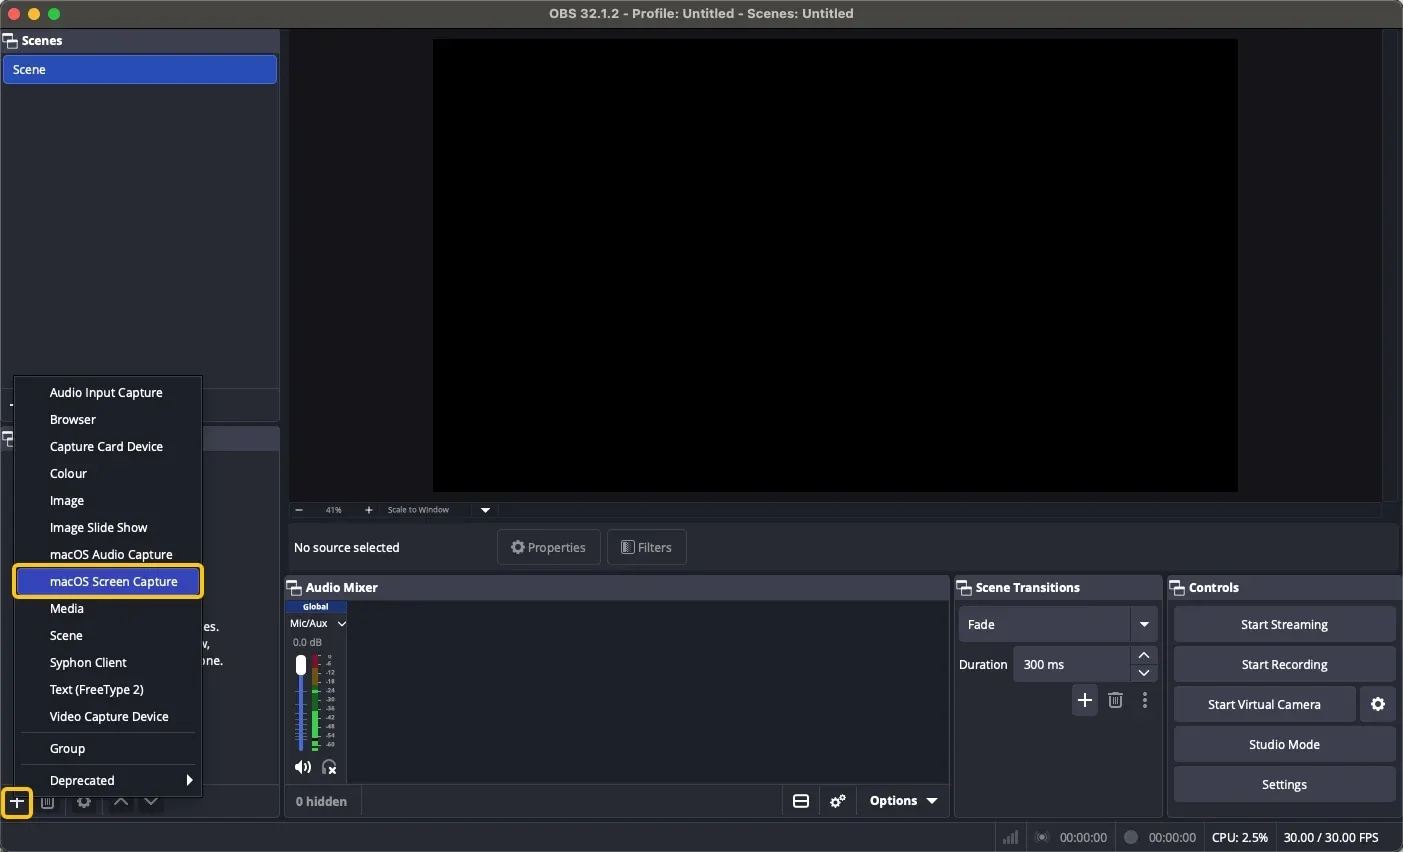Expand the Deprecated submenu
The width and height of the screenshot is (1403, 852).
pos(108,780)
